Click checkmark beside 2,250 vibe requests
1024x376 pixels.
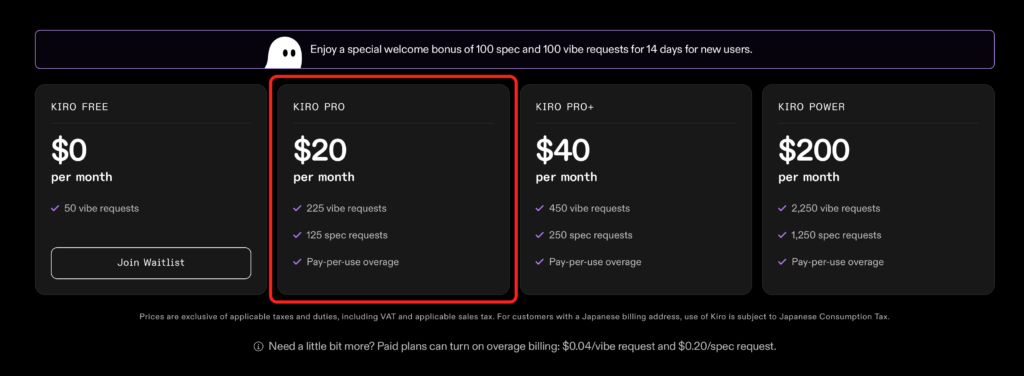click(x=782, y=208)
